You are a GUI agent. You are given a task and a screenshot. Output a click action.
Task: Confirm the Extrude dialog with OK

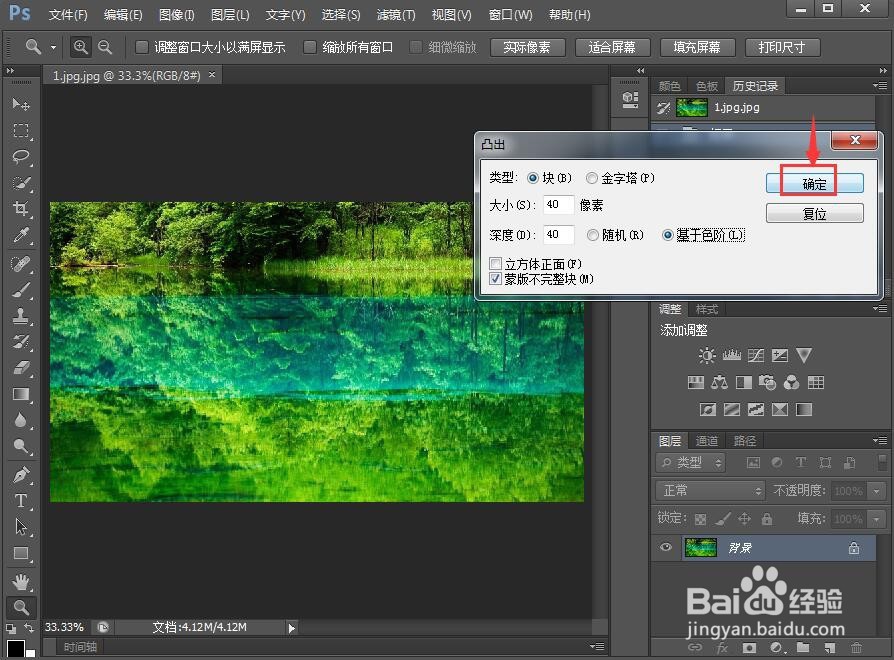click(x=814, y=184)
